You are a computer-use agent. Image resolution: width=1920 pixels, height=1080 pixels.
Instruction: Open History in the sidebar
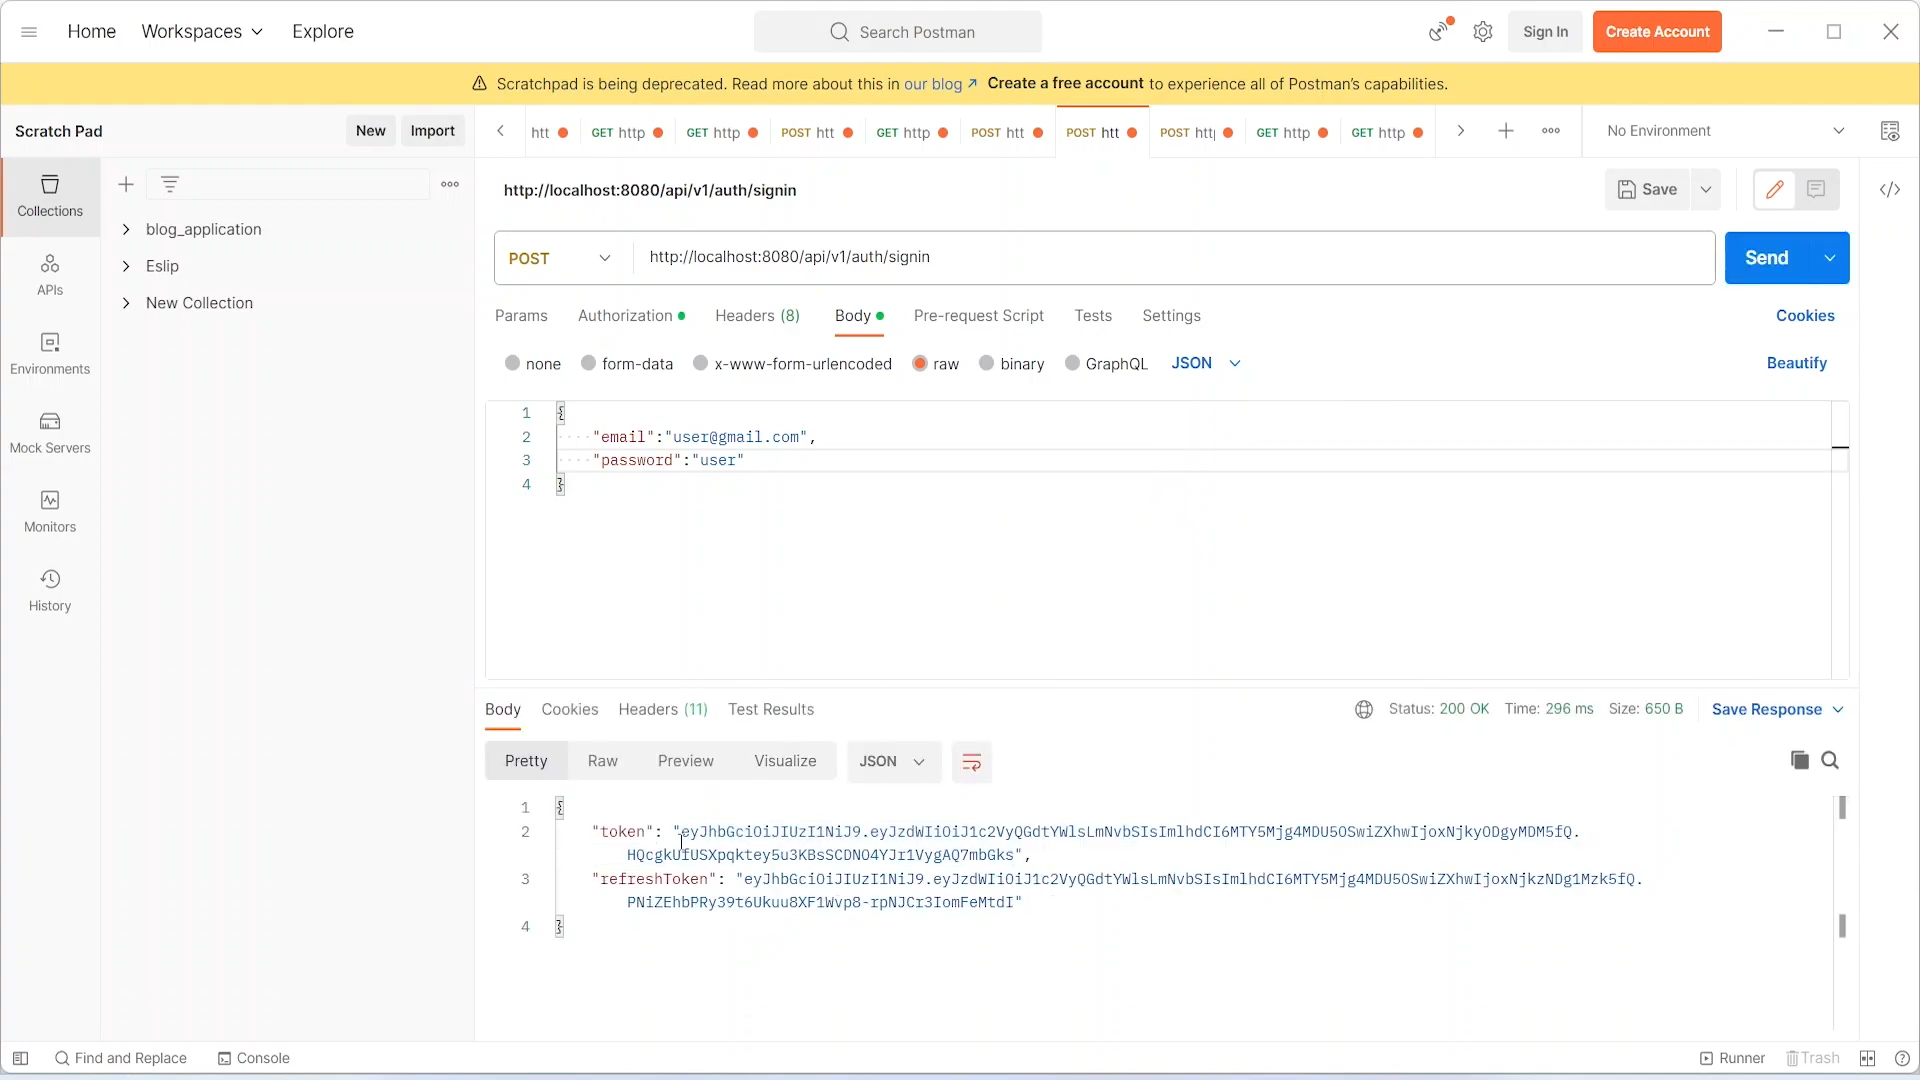click(x=50, y=591)
